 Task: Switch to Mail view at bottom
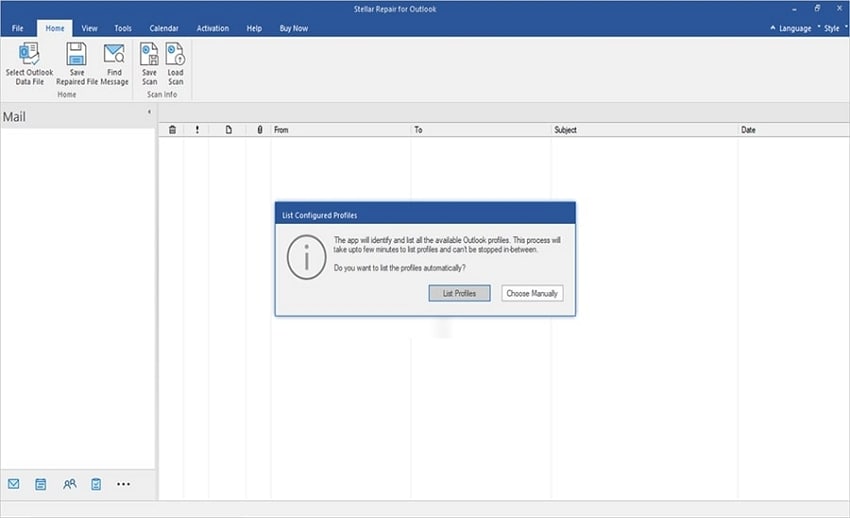(14, 484)
